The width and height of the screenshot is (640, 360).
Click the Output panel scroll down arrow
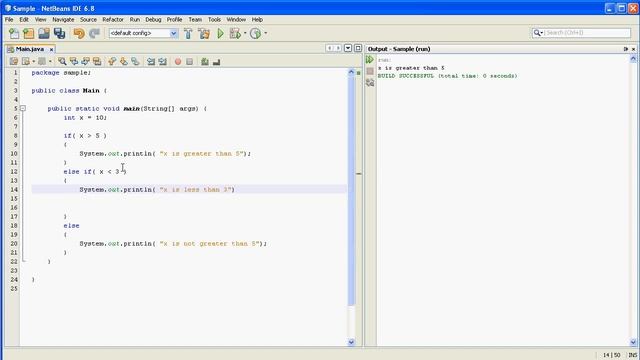[633, 342]
